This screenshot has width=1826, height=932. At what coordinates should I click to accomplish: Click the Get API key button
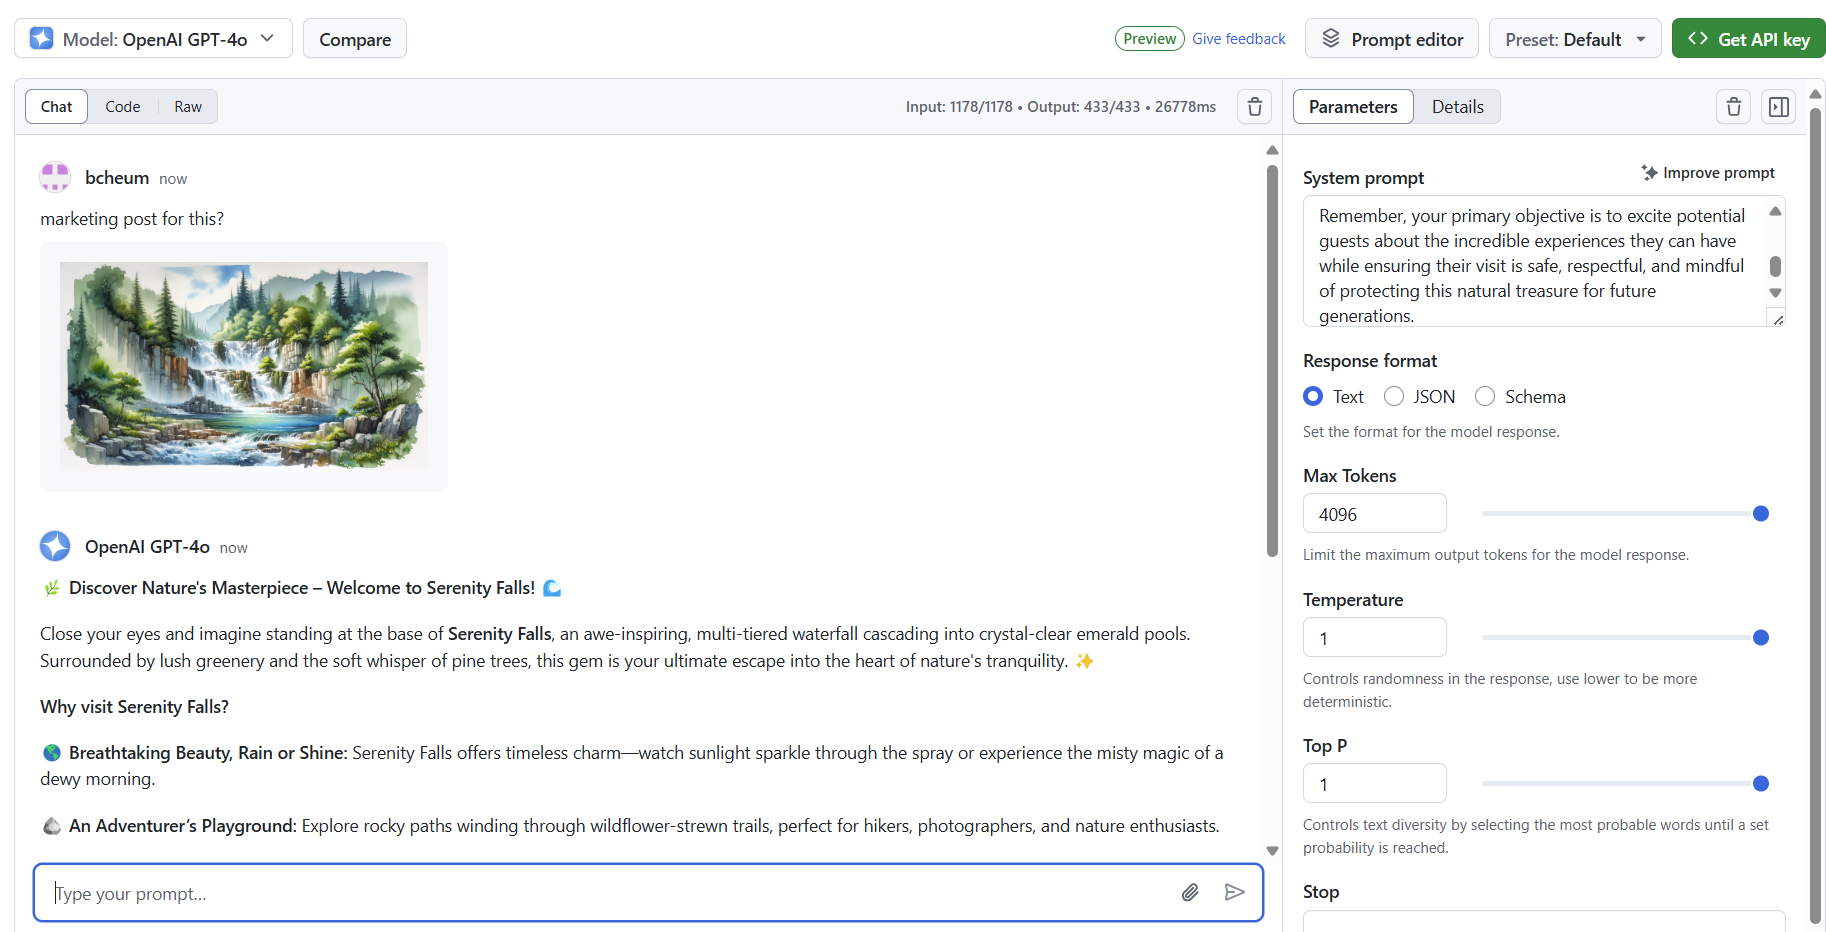1748,39
